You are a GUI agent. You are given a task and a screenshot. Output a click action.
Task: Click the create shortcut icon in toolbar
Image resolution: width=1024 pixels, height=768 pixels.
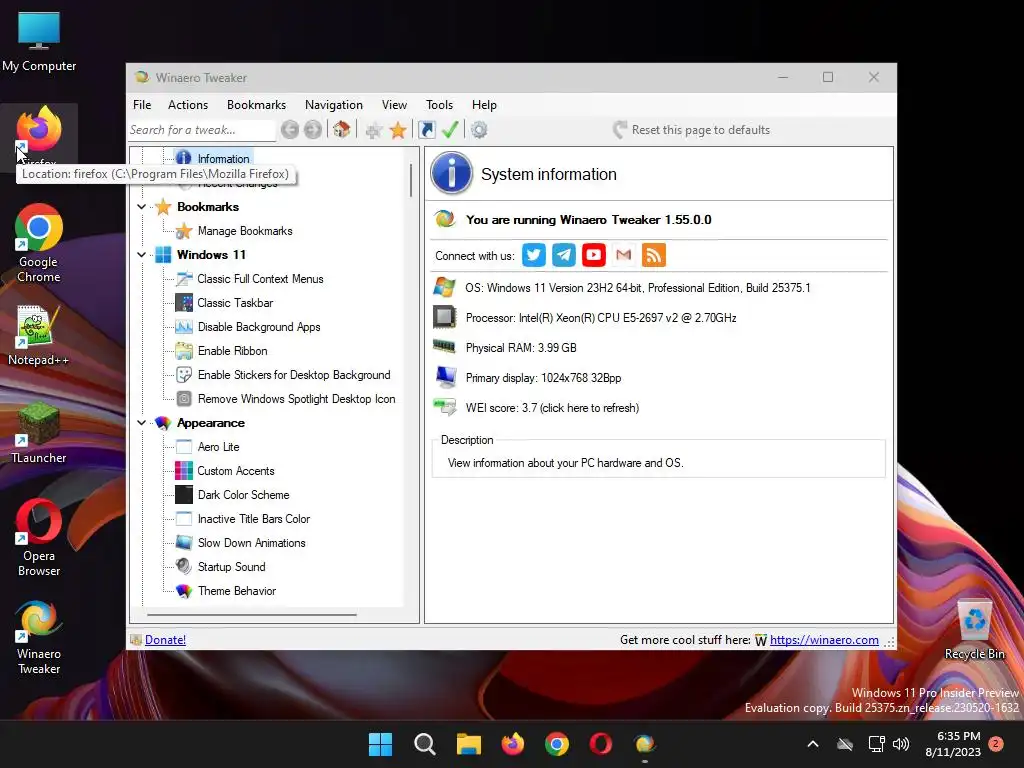pos(426,130)
